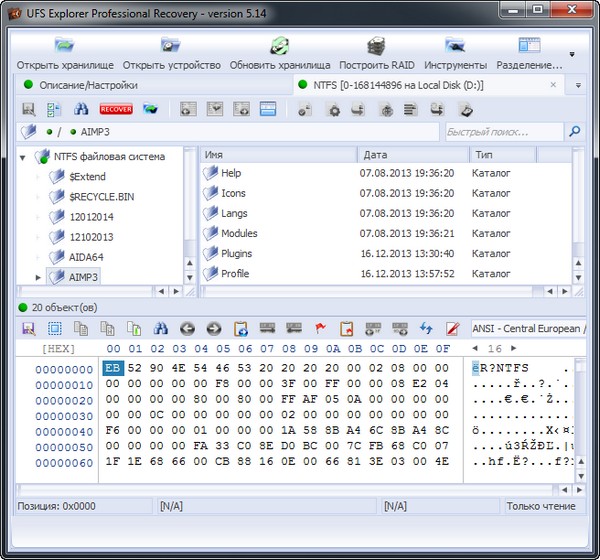This screenshot has width=600, height=560.
Task: Sort file list by Дата column header
Action: click(x=412, y=155)
